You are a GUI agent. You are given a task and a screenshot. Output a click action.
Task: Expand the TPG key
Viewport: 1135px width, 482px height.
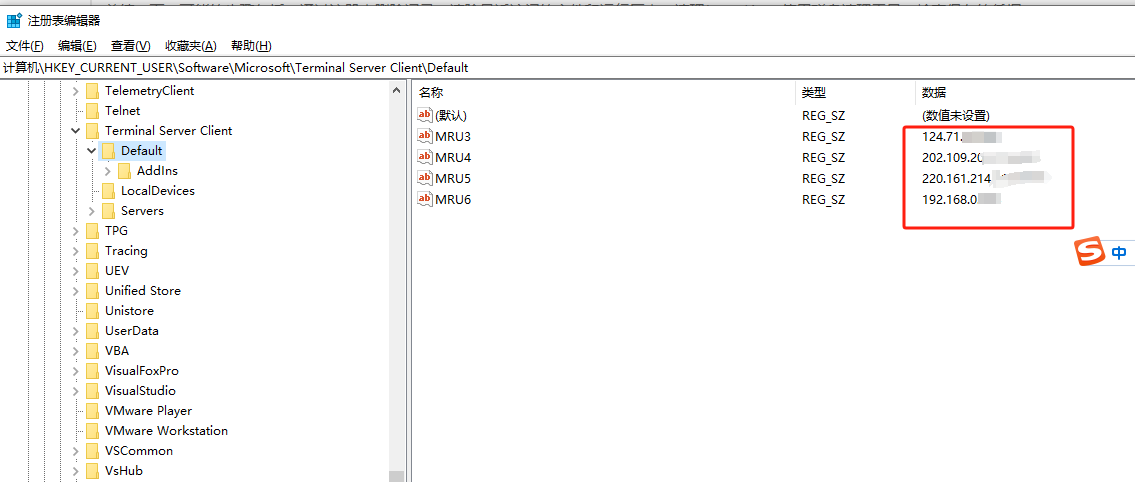[x=75, y=231]
